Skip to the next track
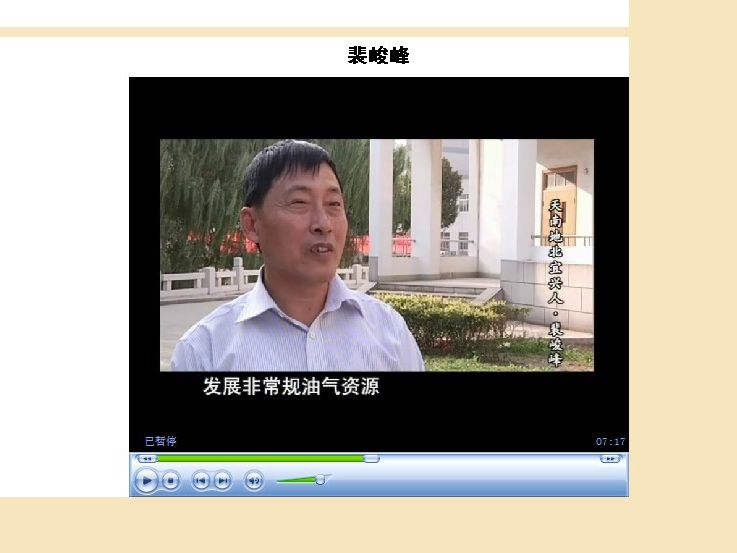Image resolution: width=737 pixels, height=553 pixels. [x=222, y=481]
